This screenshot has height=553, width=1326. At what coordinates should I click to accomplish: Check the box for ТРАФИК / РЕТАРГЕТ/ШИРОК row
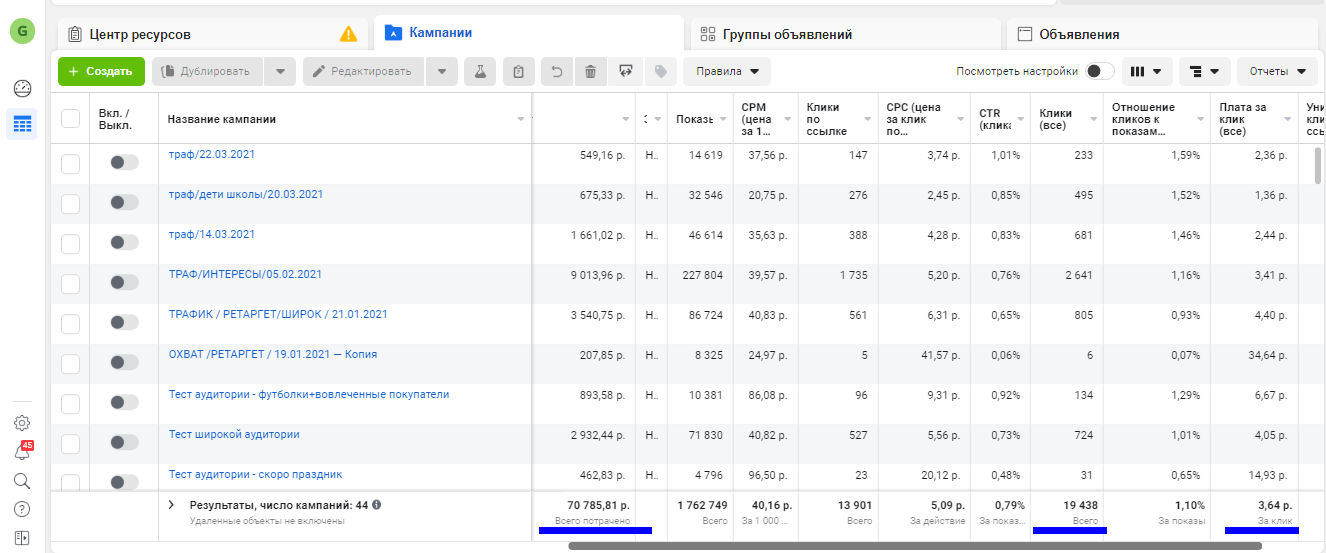71,324
